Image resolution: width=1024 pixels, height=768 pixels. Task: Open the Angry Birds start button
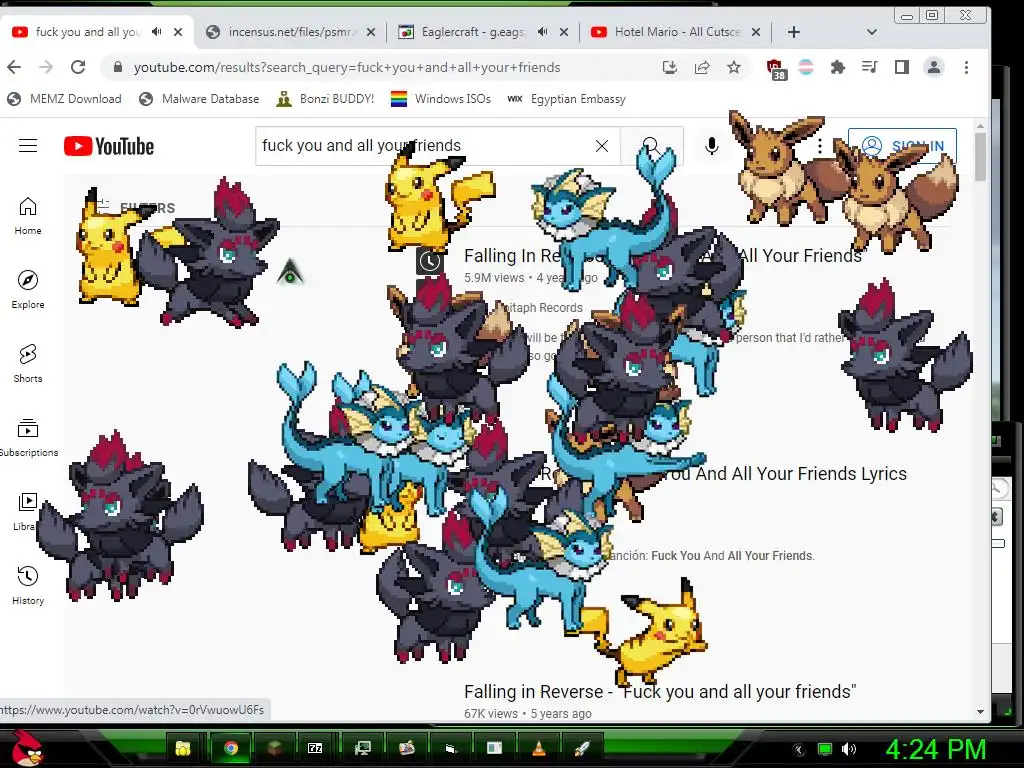pyautogui.click(x=26, y=748)
